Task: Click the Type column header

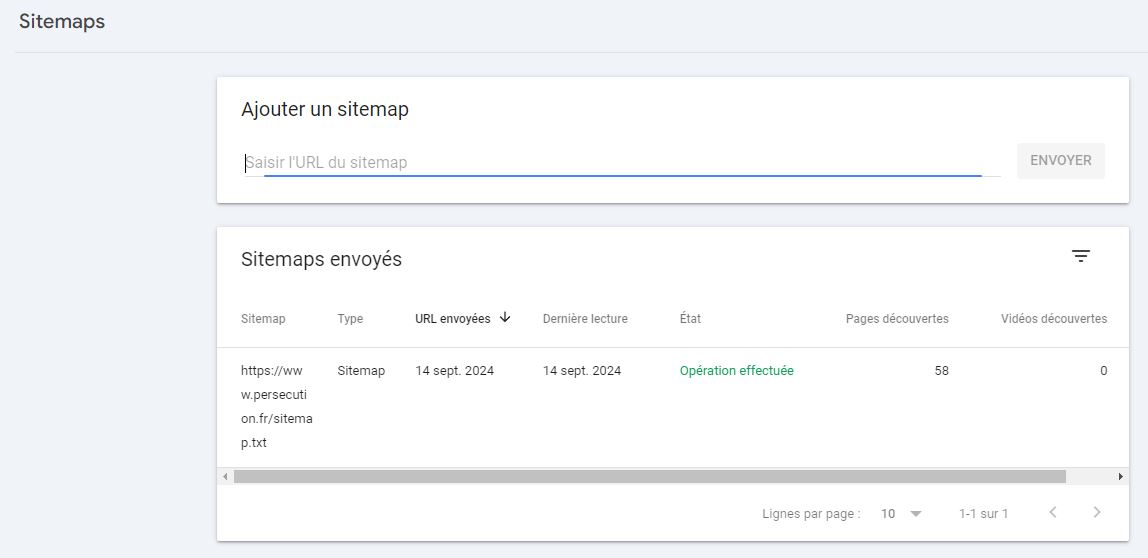Action: [350, 319]
